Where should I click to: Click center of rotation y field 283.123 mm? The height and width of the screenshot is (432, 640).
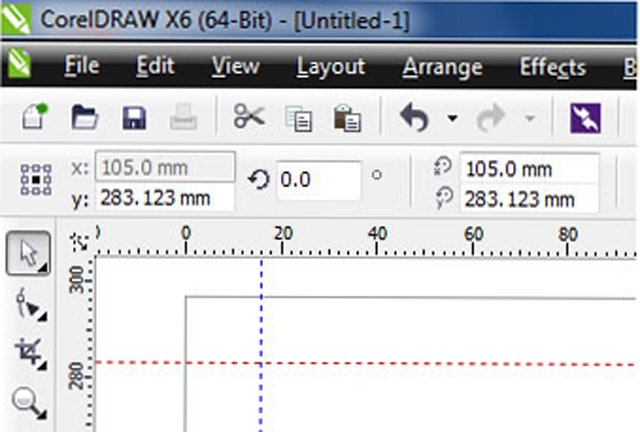click(529, 199)
